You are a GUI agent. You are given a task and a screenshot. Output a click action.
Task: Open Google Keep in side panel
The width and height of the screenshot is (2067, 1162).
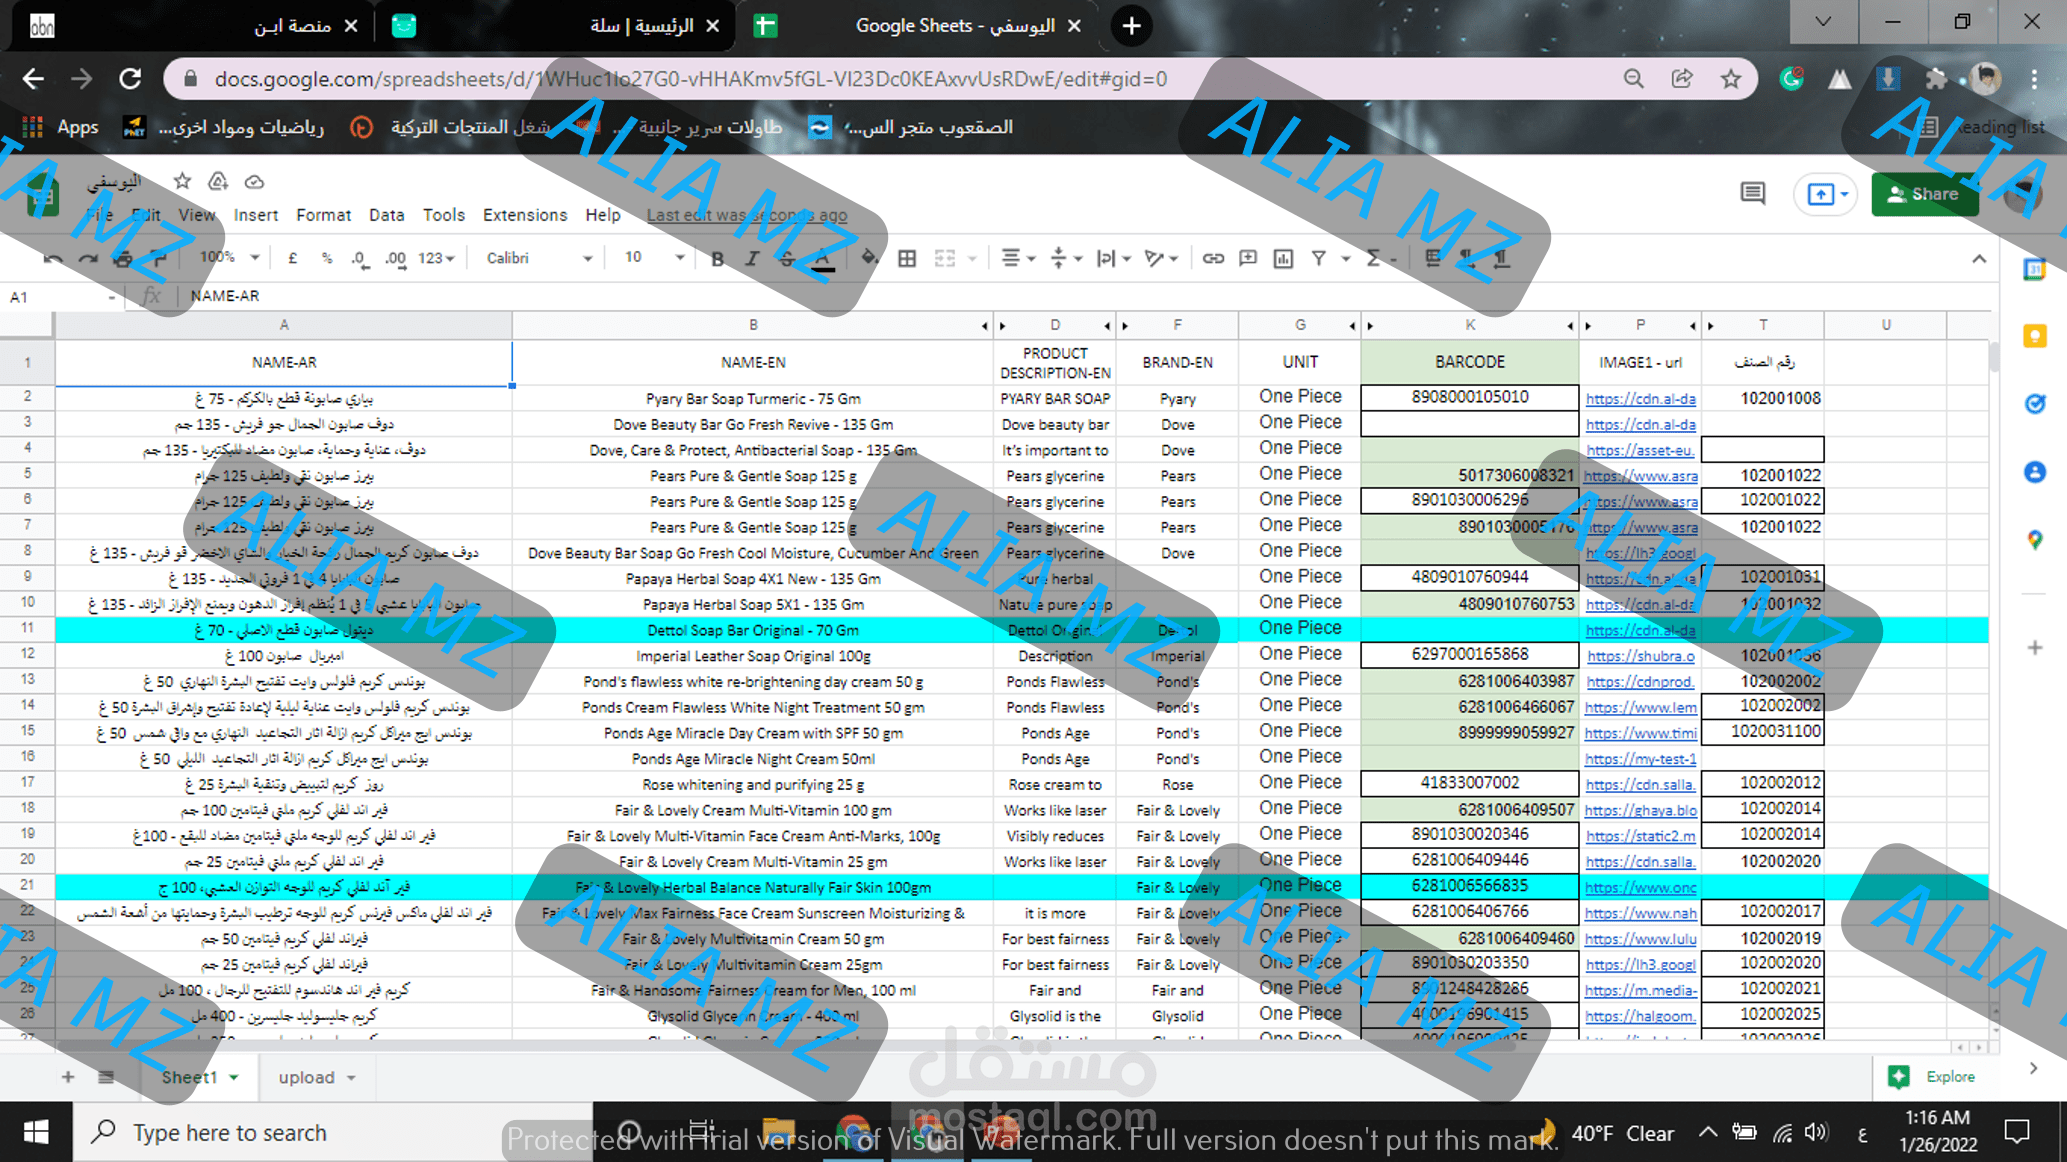(2034, 336)
